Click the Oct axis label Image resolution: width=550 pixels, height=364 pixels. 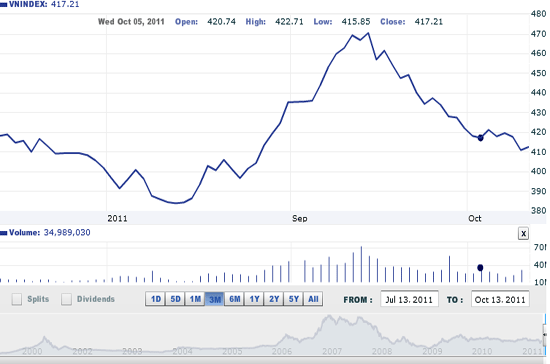pos(475,218)
